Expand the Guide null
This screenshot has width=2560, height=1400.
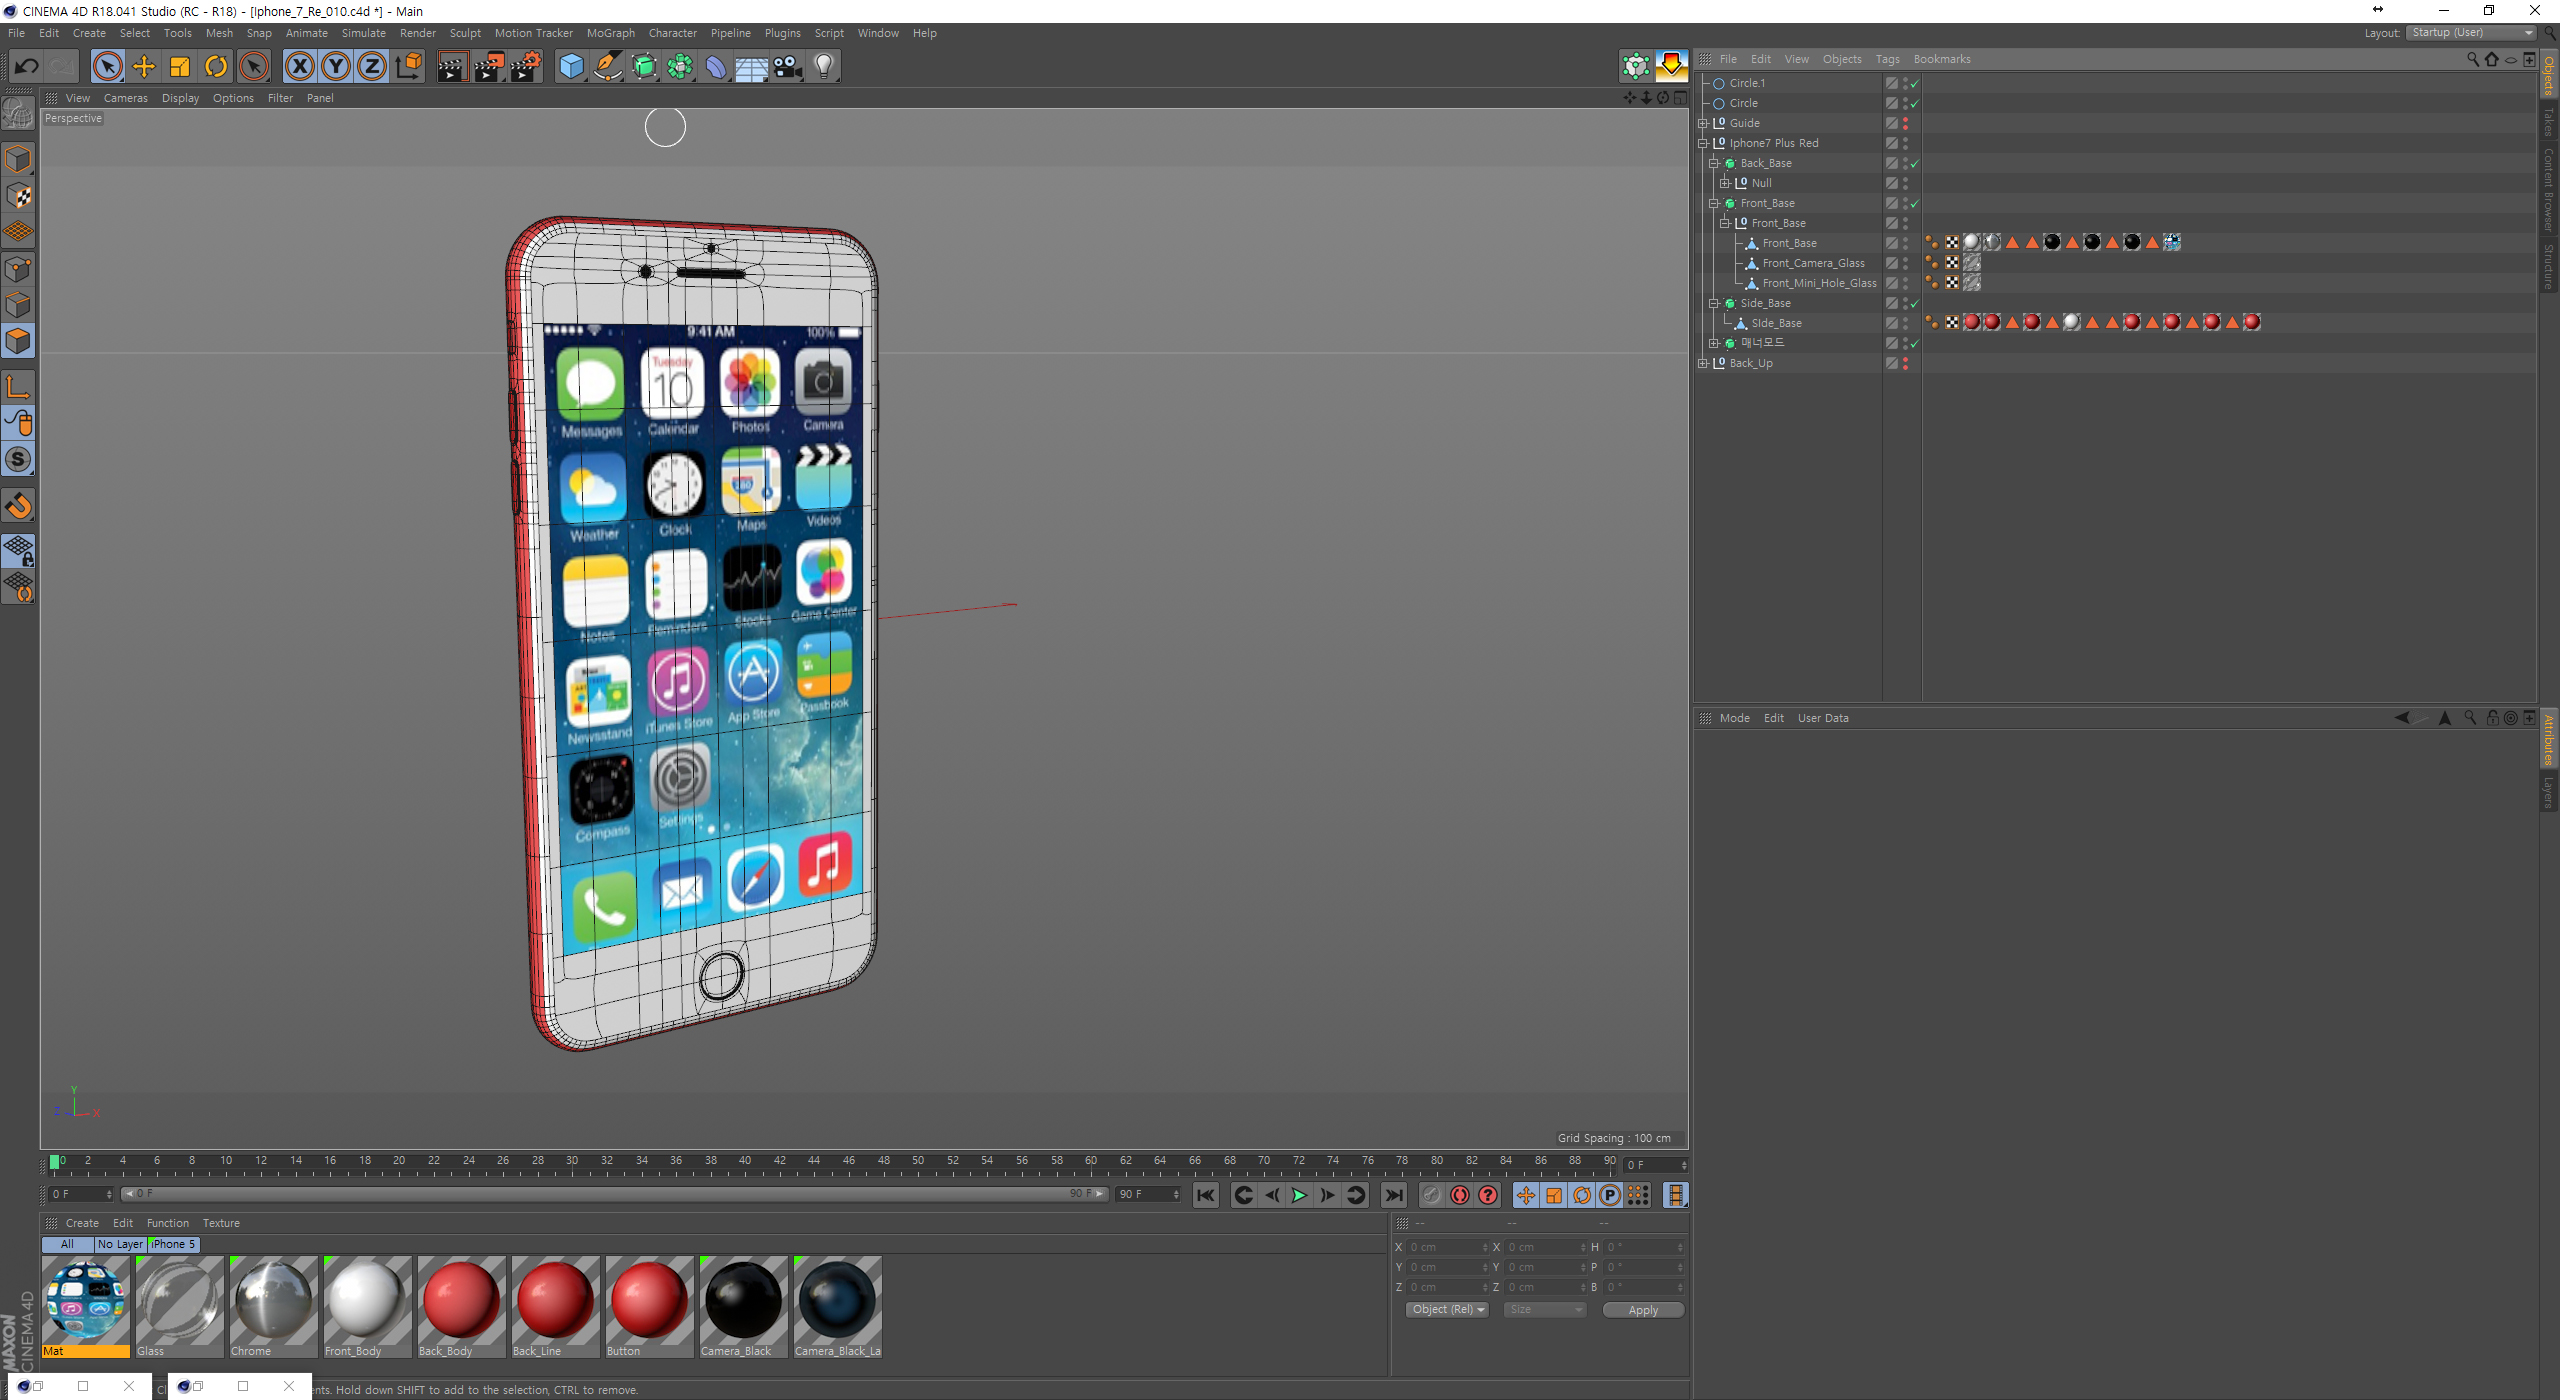coord(1703,123)
